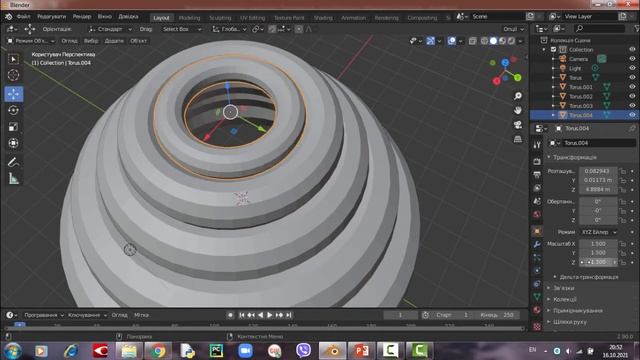Select the Scale tool
This screenshot has width=640, height=360.
point(13,127)
